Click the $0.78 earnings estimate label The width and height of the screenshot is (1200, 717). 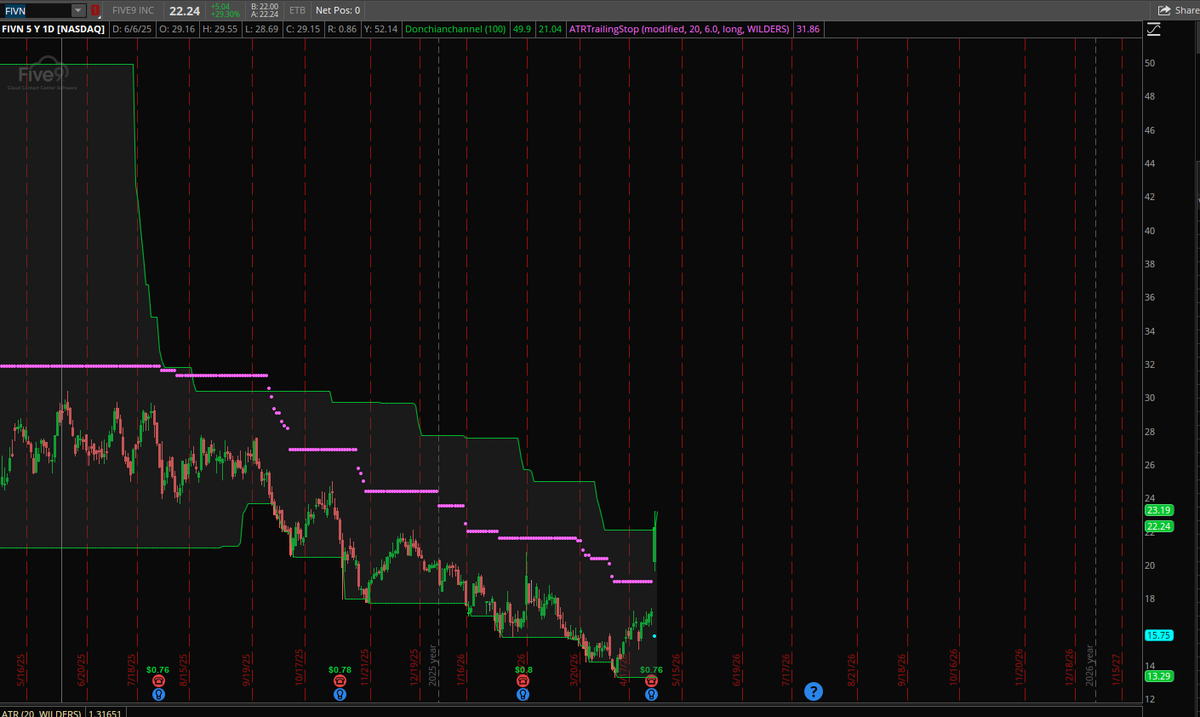[x=340, y=669]
